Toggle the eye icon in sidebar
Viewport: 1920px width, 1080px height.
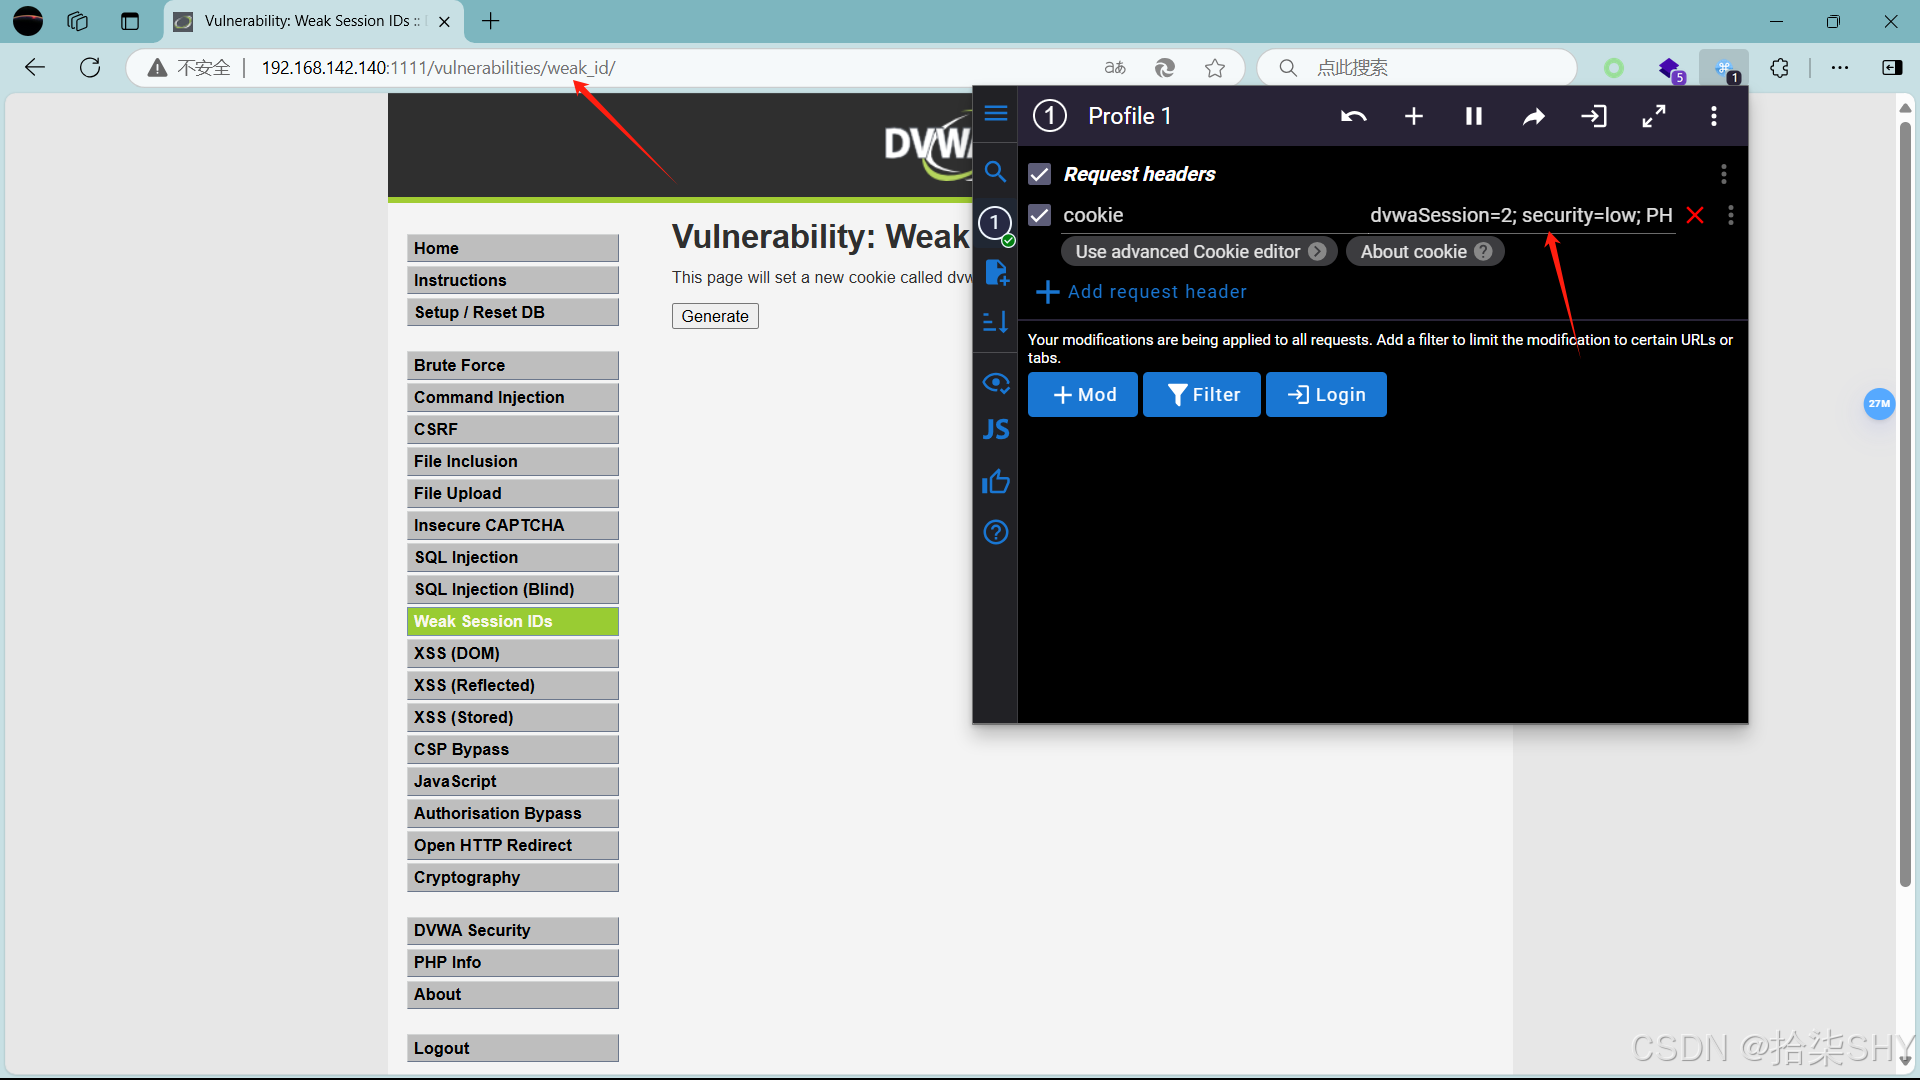(995, 383)
